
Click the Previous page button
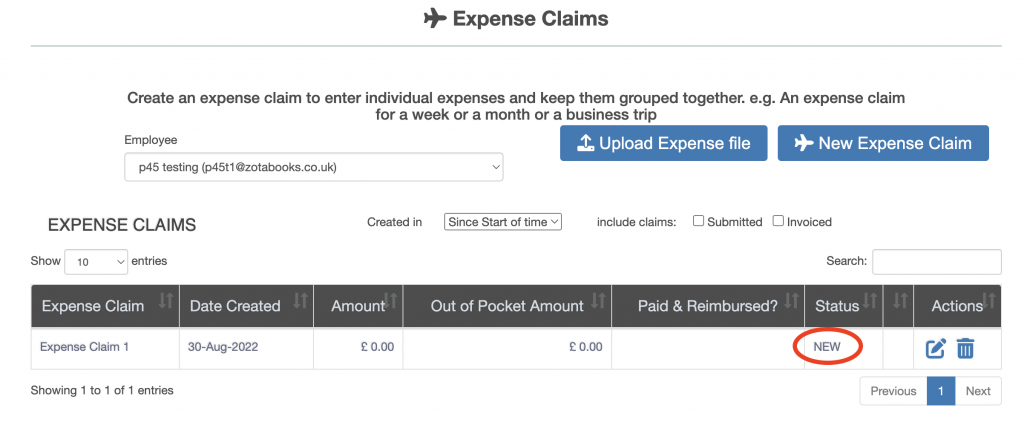(x=893, y=391)
